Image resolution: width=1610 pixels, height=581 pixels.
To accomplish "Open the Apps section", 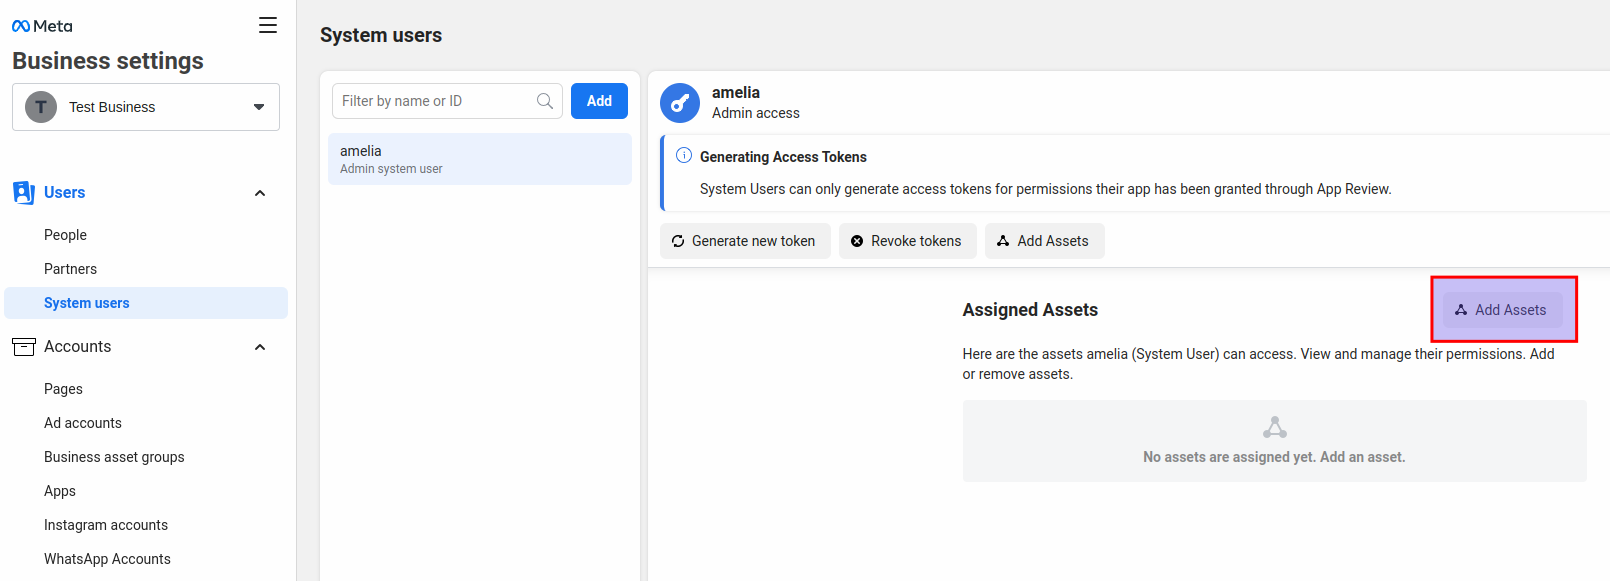I will pyautogui.click(x=60, y=491).
